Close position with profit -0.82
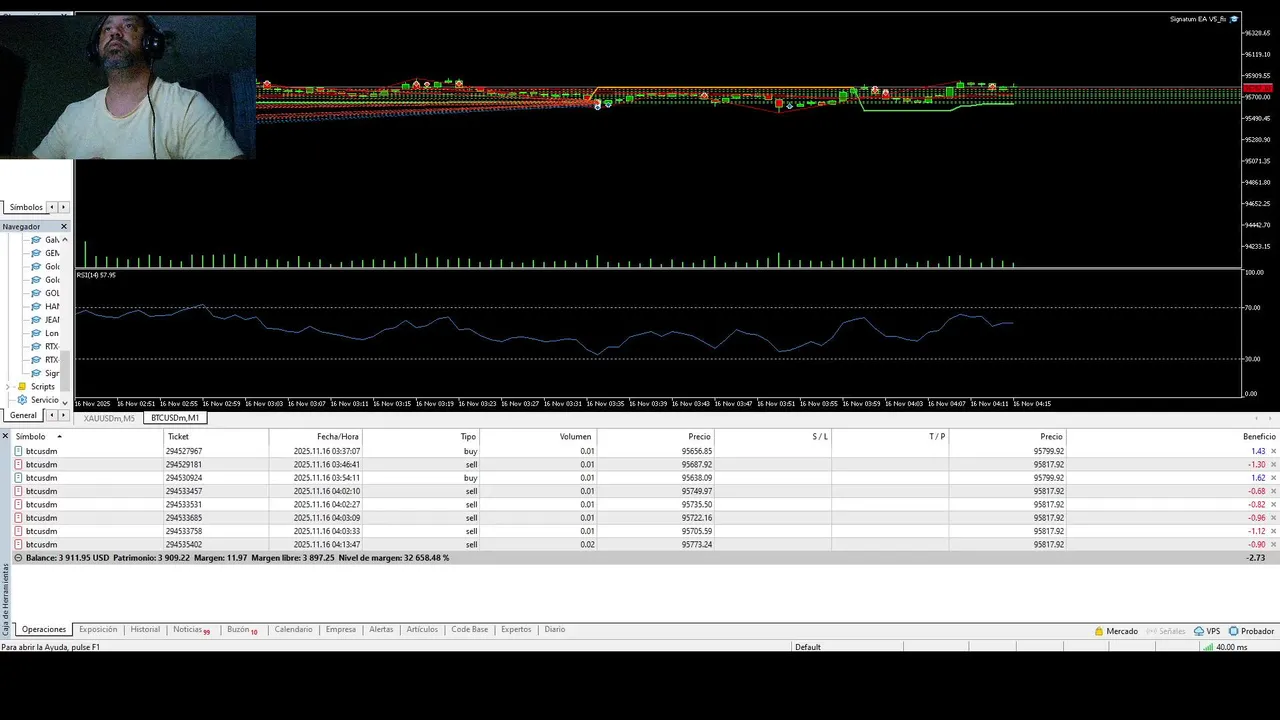1280x720 pixels. click(1273, 505)
